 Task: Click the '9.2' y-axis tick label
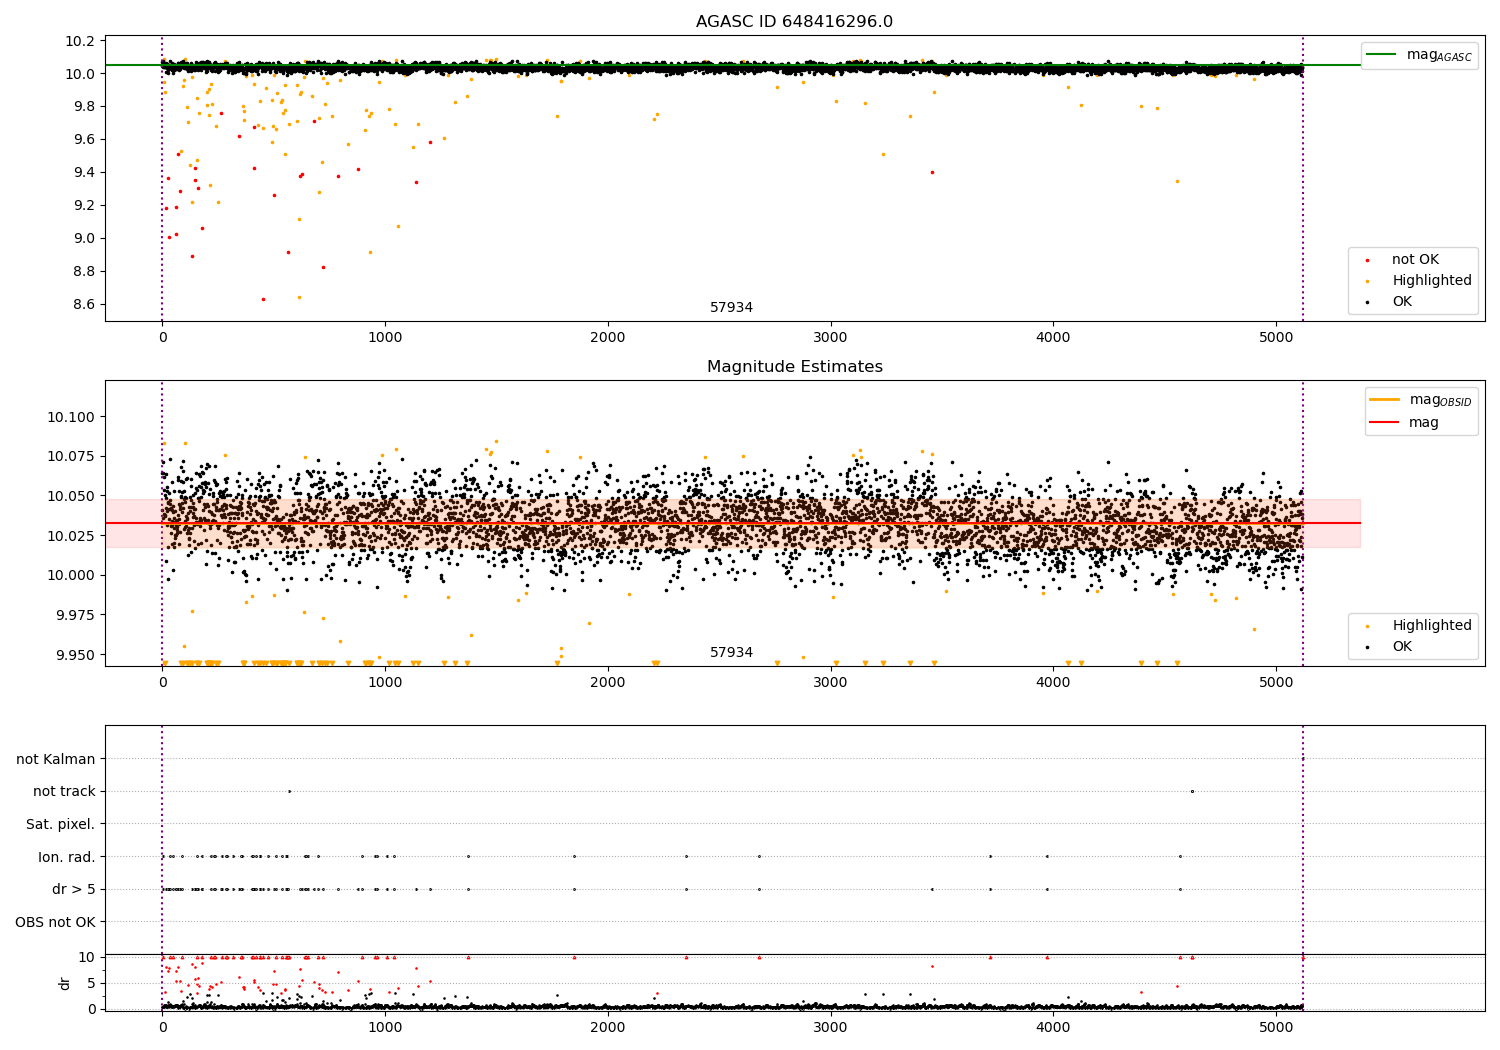point(84,206)
